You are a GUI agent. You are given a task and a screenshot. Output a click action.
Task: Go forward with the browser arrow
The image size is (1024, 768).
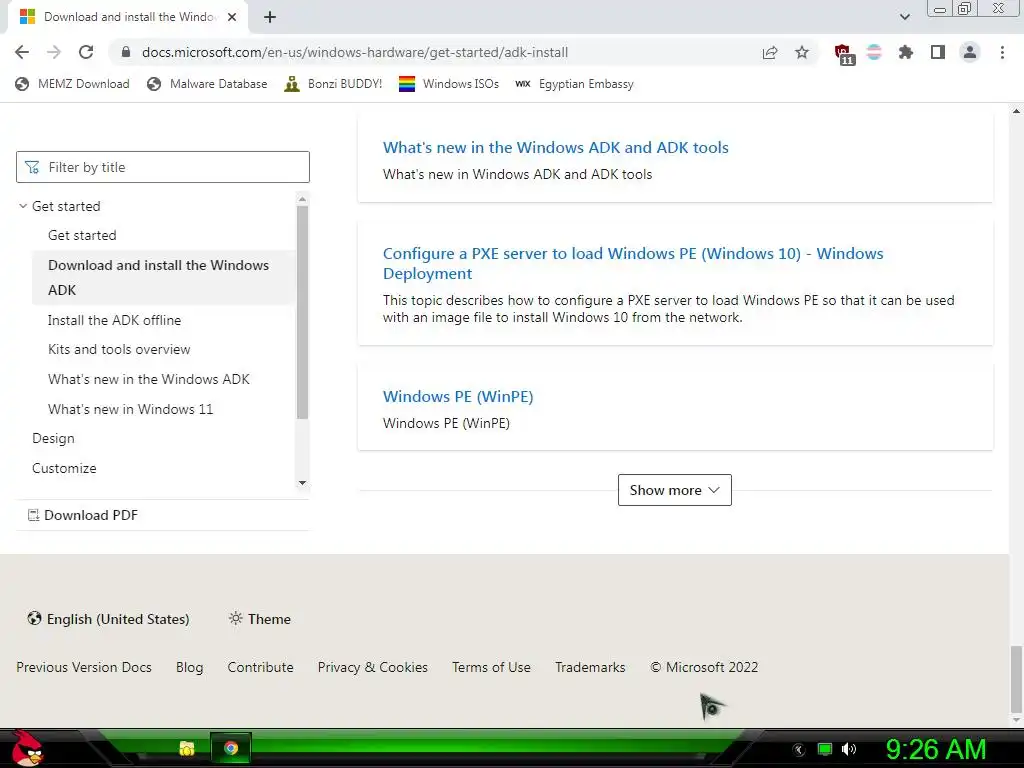coord(54,52)
